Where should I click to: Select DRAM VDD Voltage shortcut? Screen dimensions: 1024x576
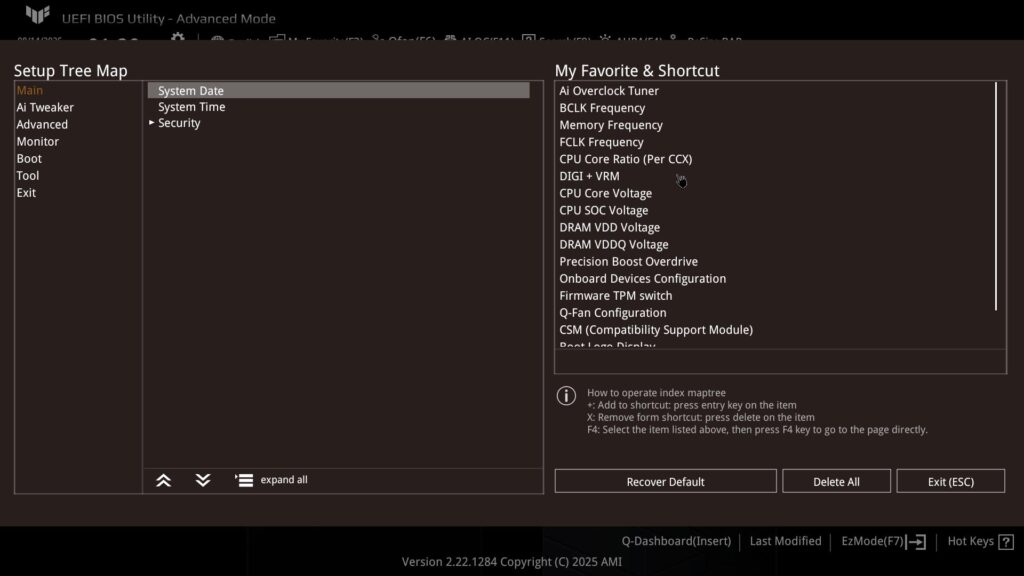(x=609, y=227)
